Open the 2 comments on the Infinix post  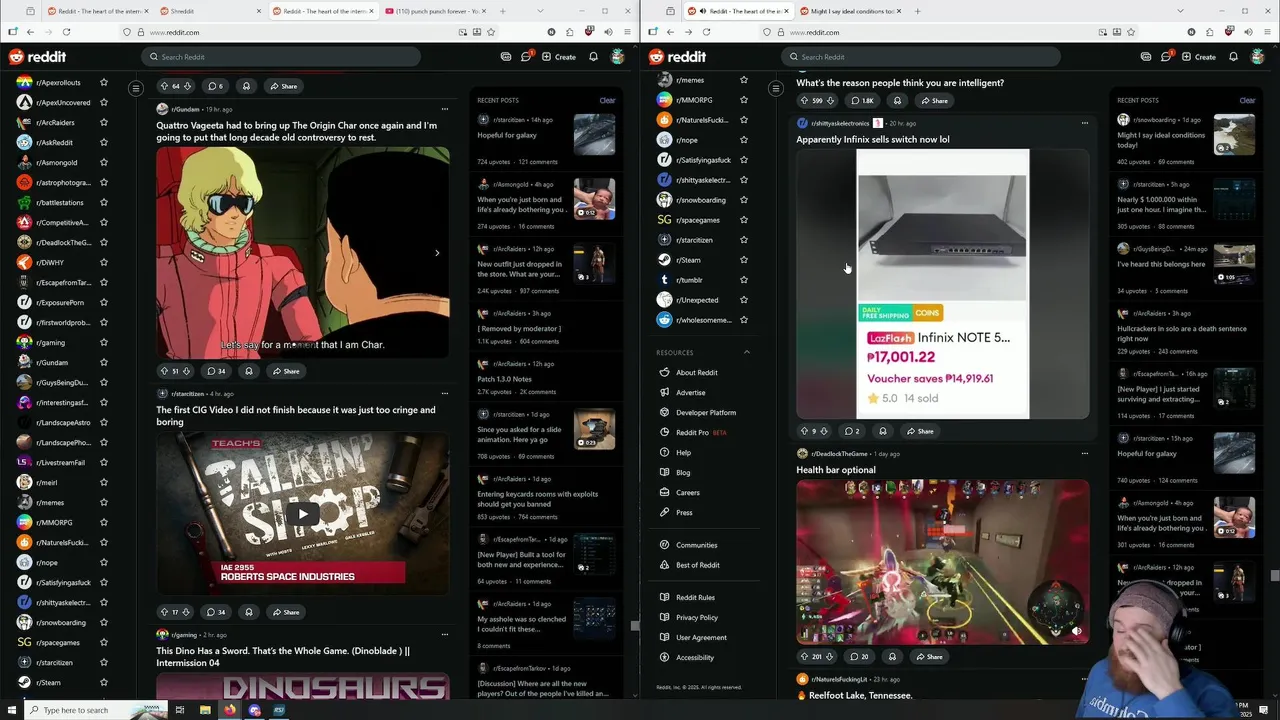852,431
